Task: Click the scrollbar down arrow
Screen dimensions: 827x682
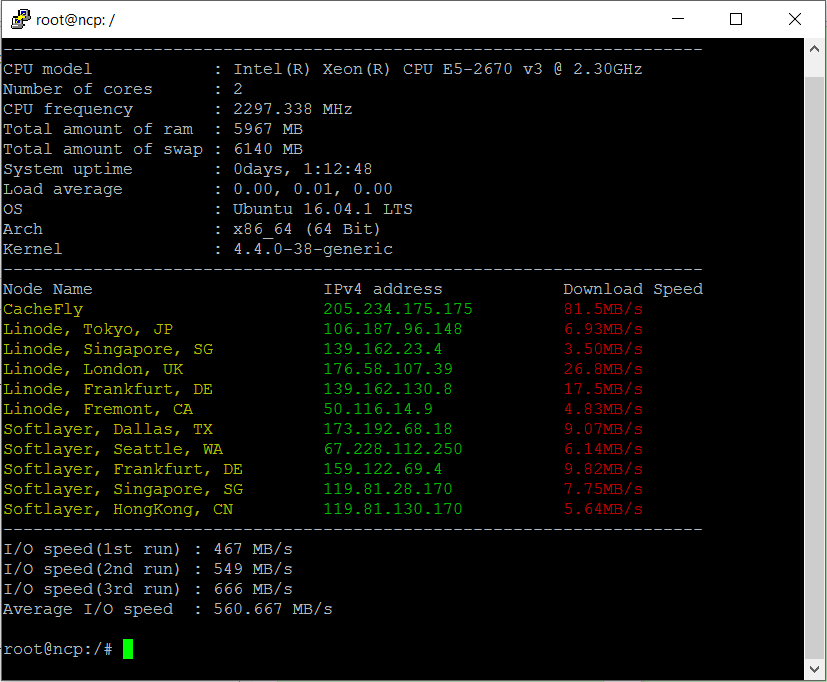Action: [814, 669]
